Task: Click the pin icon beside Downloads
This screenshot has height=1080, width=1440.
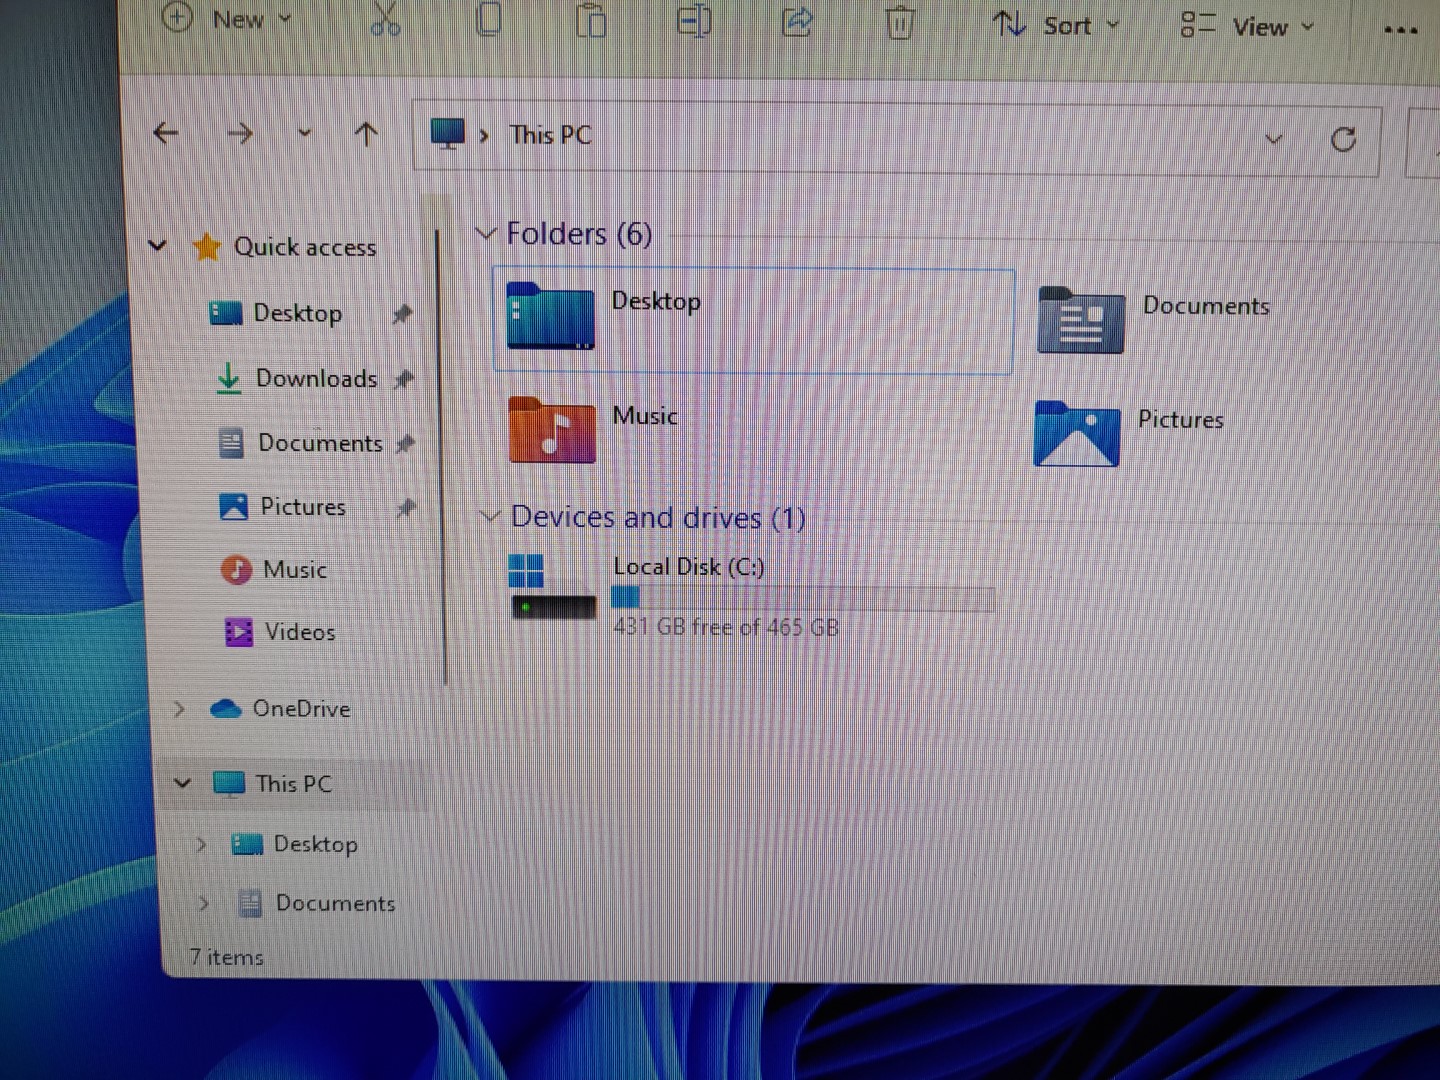Action: coord(404,379)
